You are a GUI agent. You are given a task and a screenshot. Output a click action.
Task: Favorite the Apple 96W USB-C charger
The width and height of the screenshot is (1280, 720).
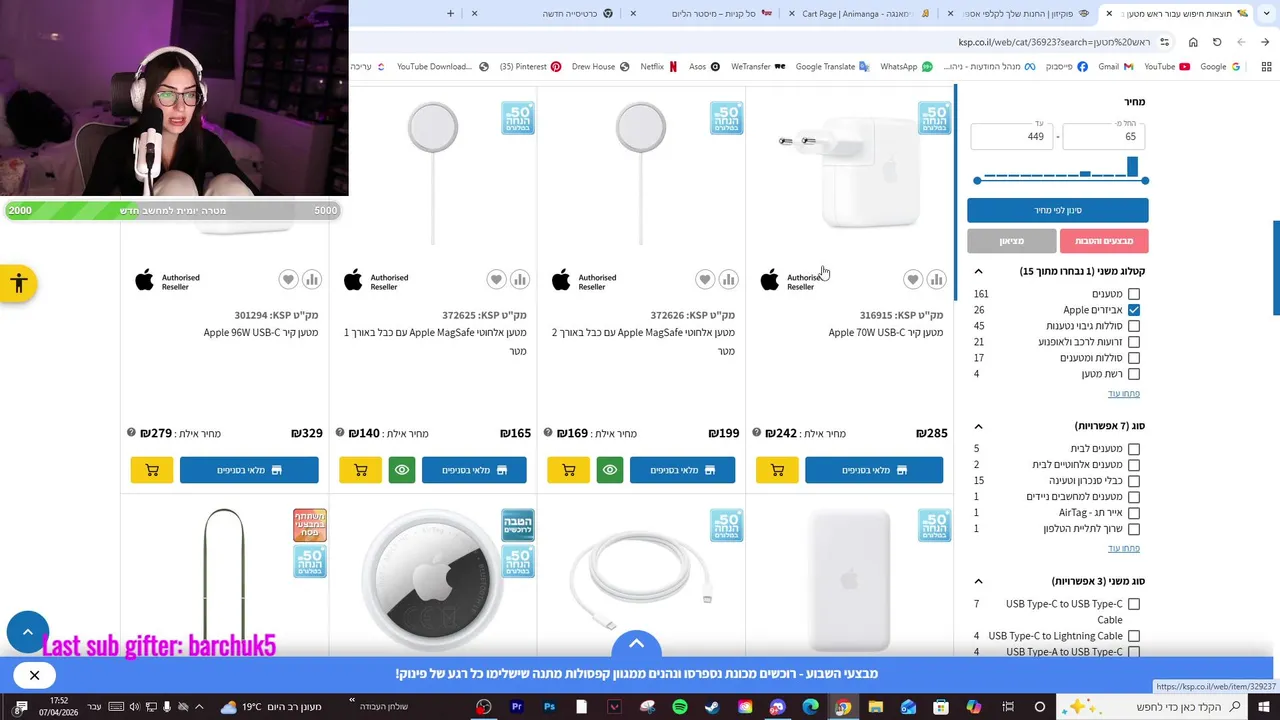click(x=288, y=280)
